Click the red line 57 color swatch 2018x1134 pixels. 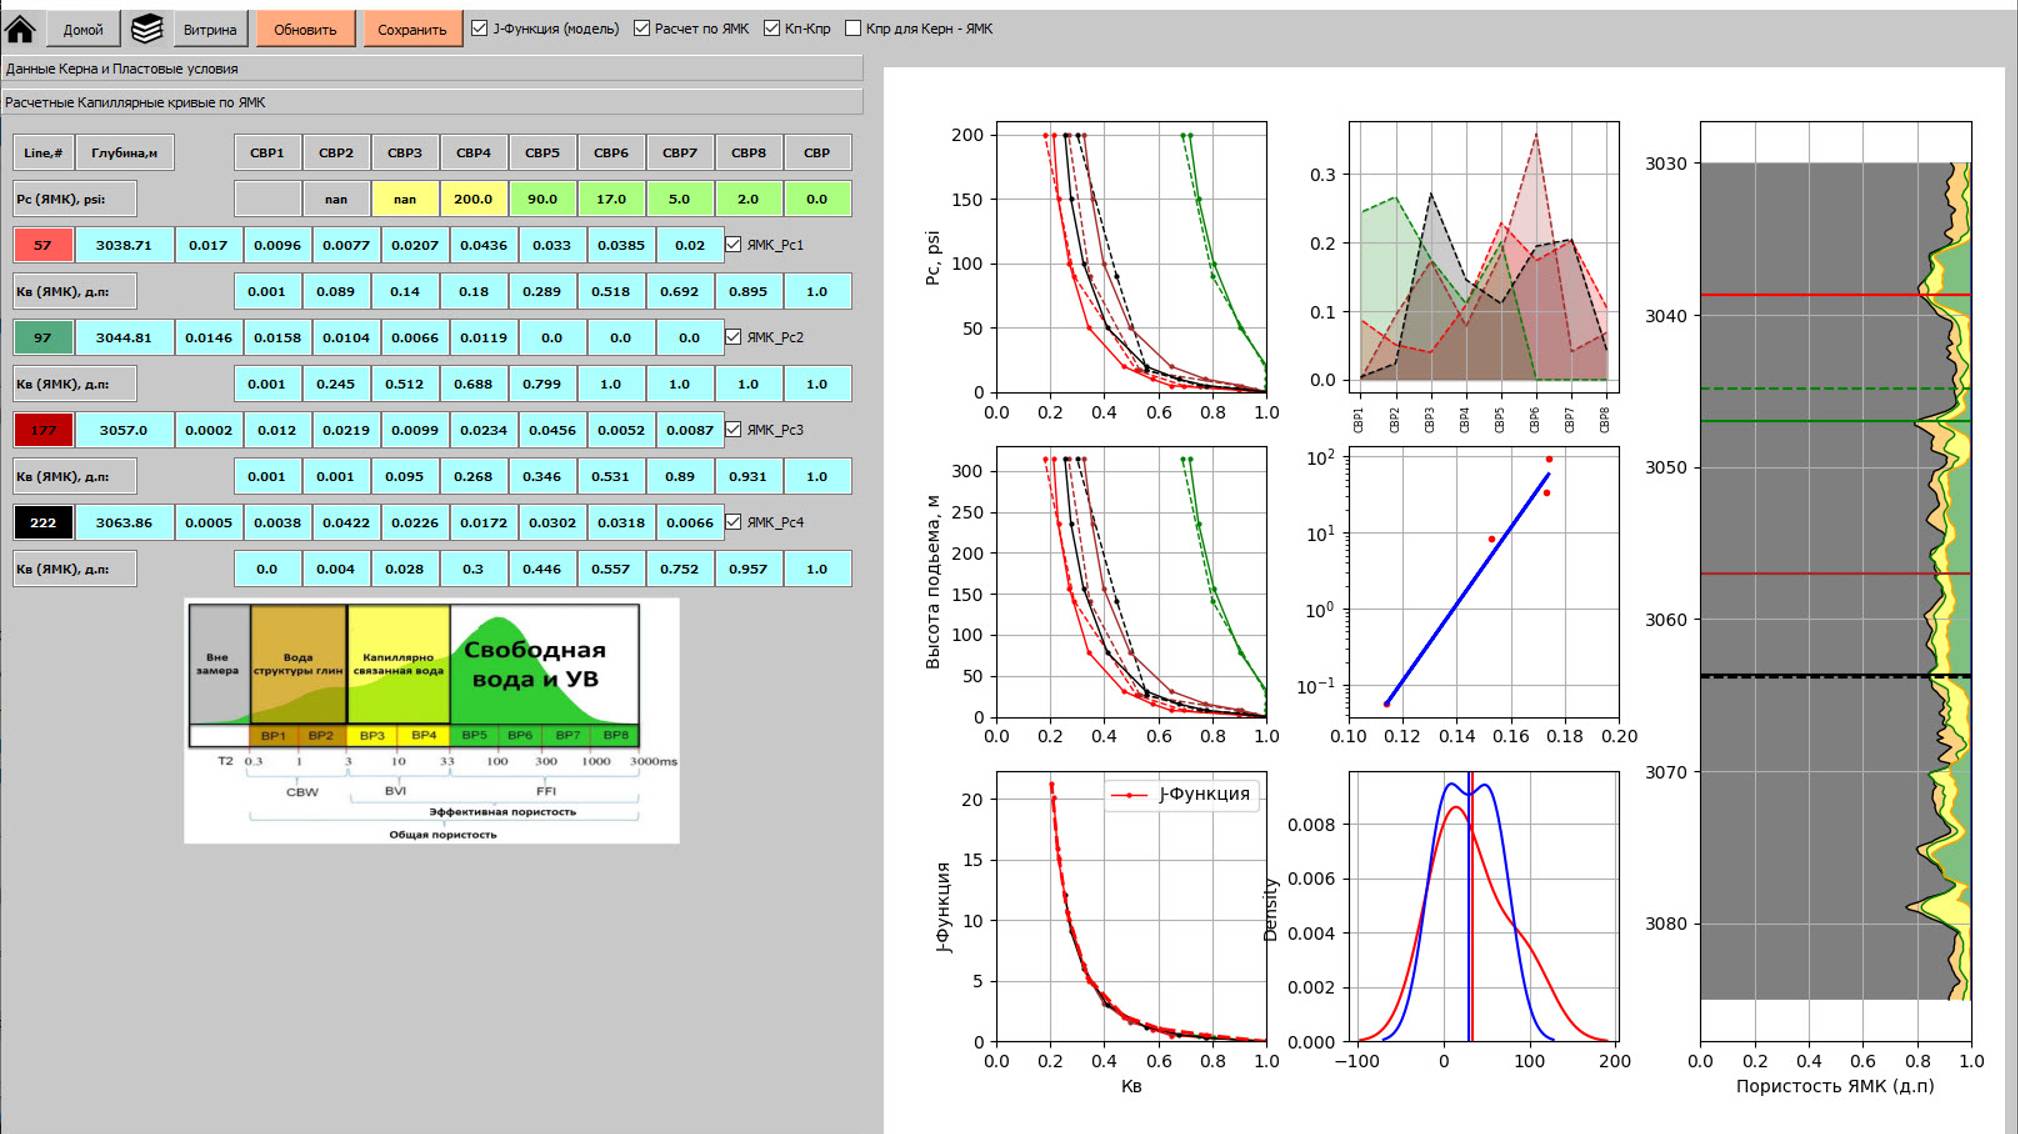point(43,245)
